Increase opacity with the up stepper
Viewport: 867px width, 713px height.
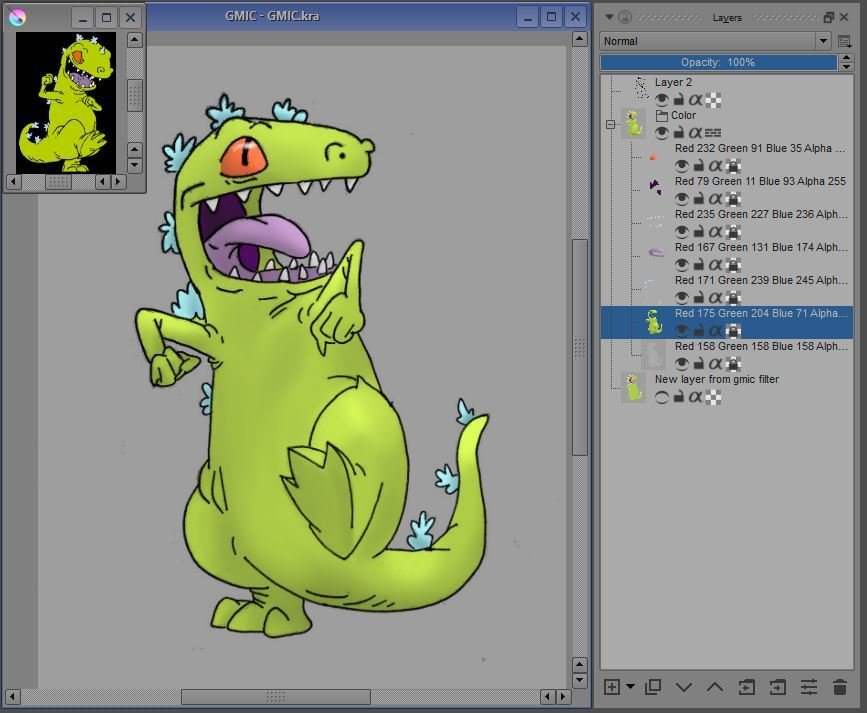pyautogui.click(x=846, y=58)
